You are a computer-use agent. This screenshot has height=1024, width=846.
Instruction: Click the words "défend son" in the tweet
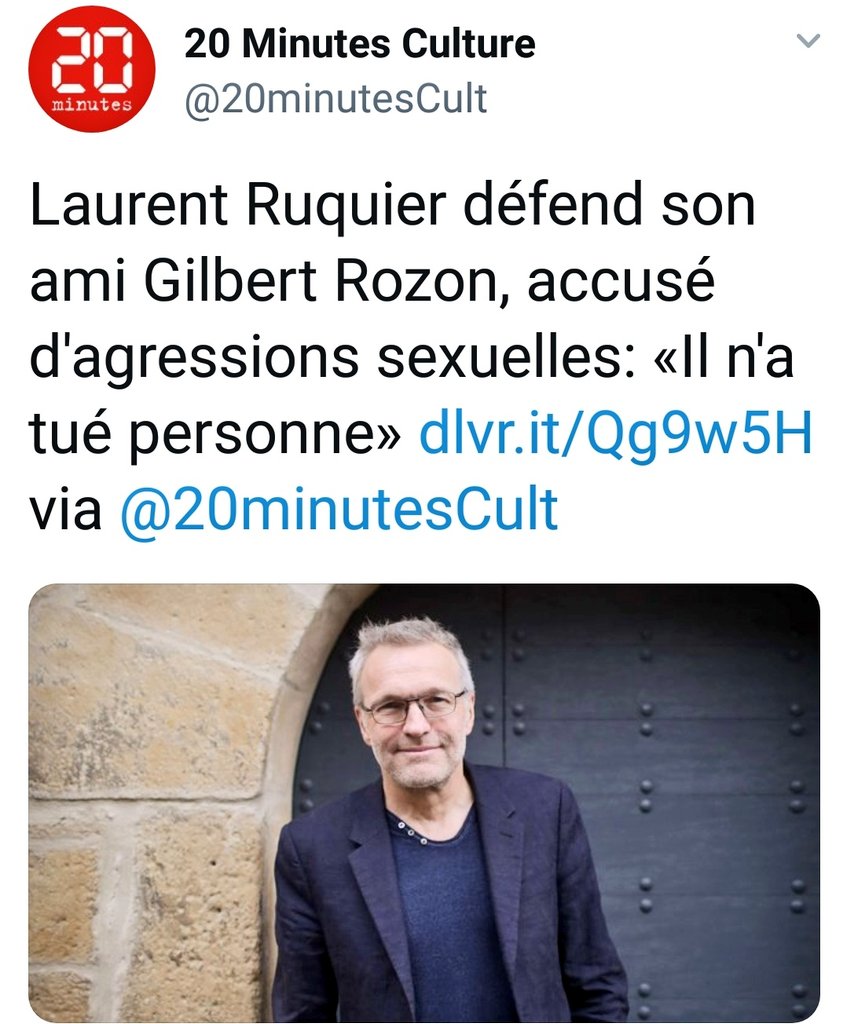pos(610,205)
